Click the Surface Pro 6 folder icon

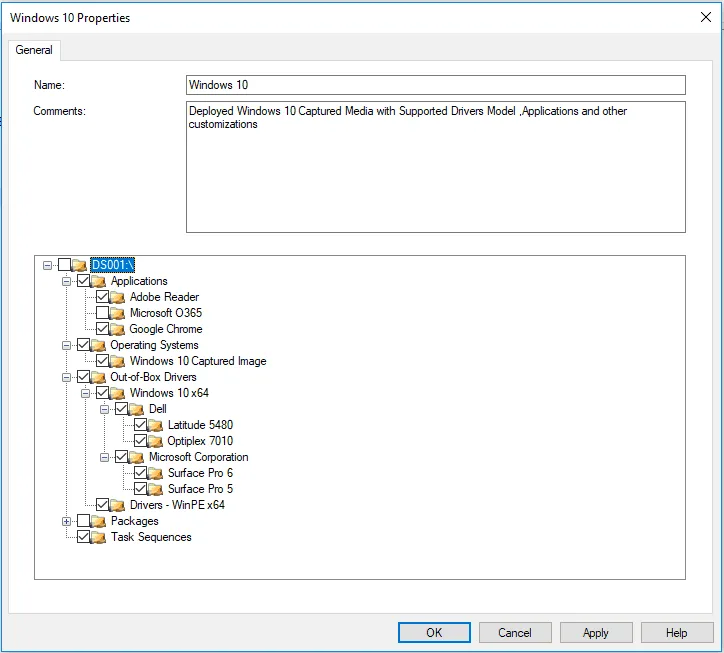click(155, 473)
